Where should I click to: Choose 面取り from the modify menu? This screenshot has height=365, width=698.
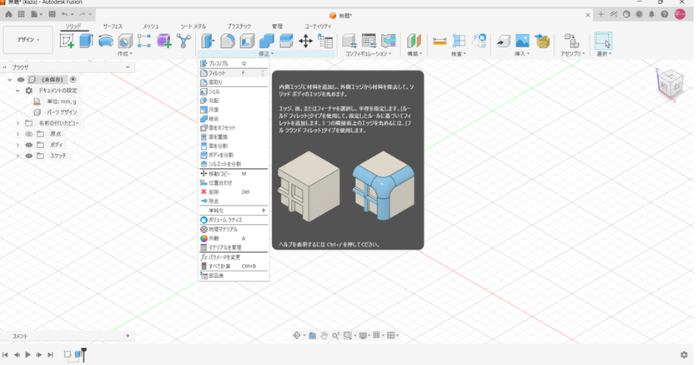tap(234, 82)
